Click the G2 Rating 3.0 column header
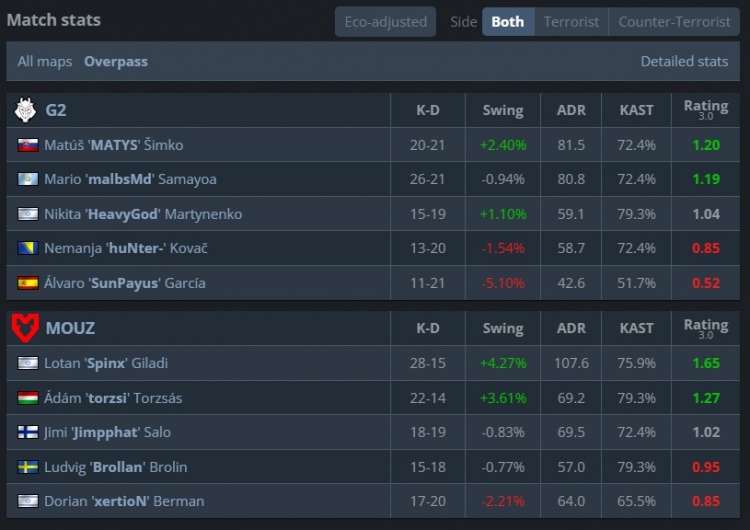The width and height of the screenshot is (750, 530). (705, 110)
